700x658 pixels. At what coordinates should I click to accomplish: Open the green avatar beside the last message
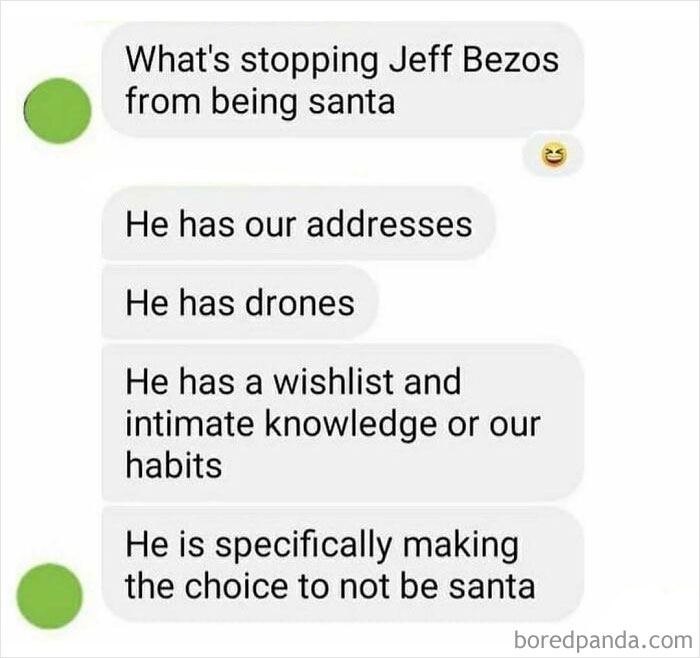50,596
